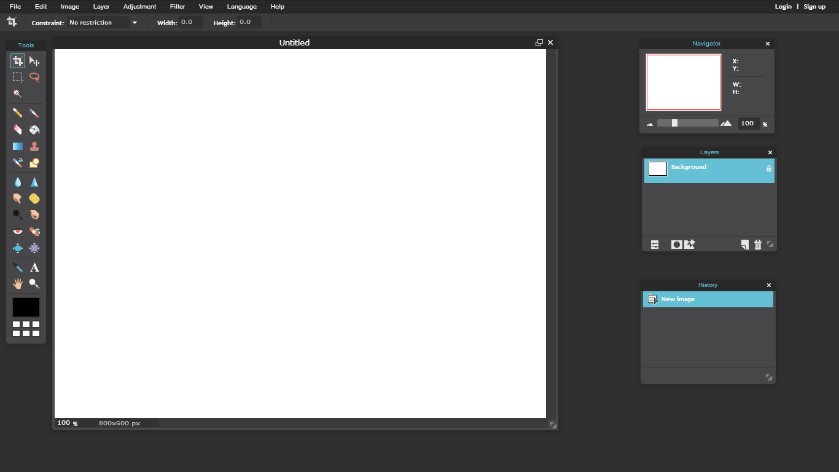
Task: Select the Smudge tool
Action: tap(18, 199)
